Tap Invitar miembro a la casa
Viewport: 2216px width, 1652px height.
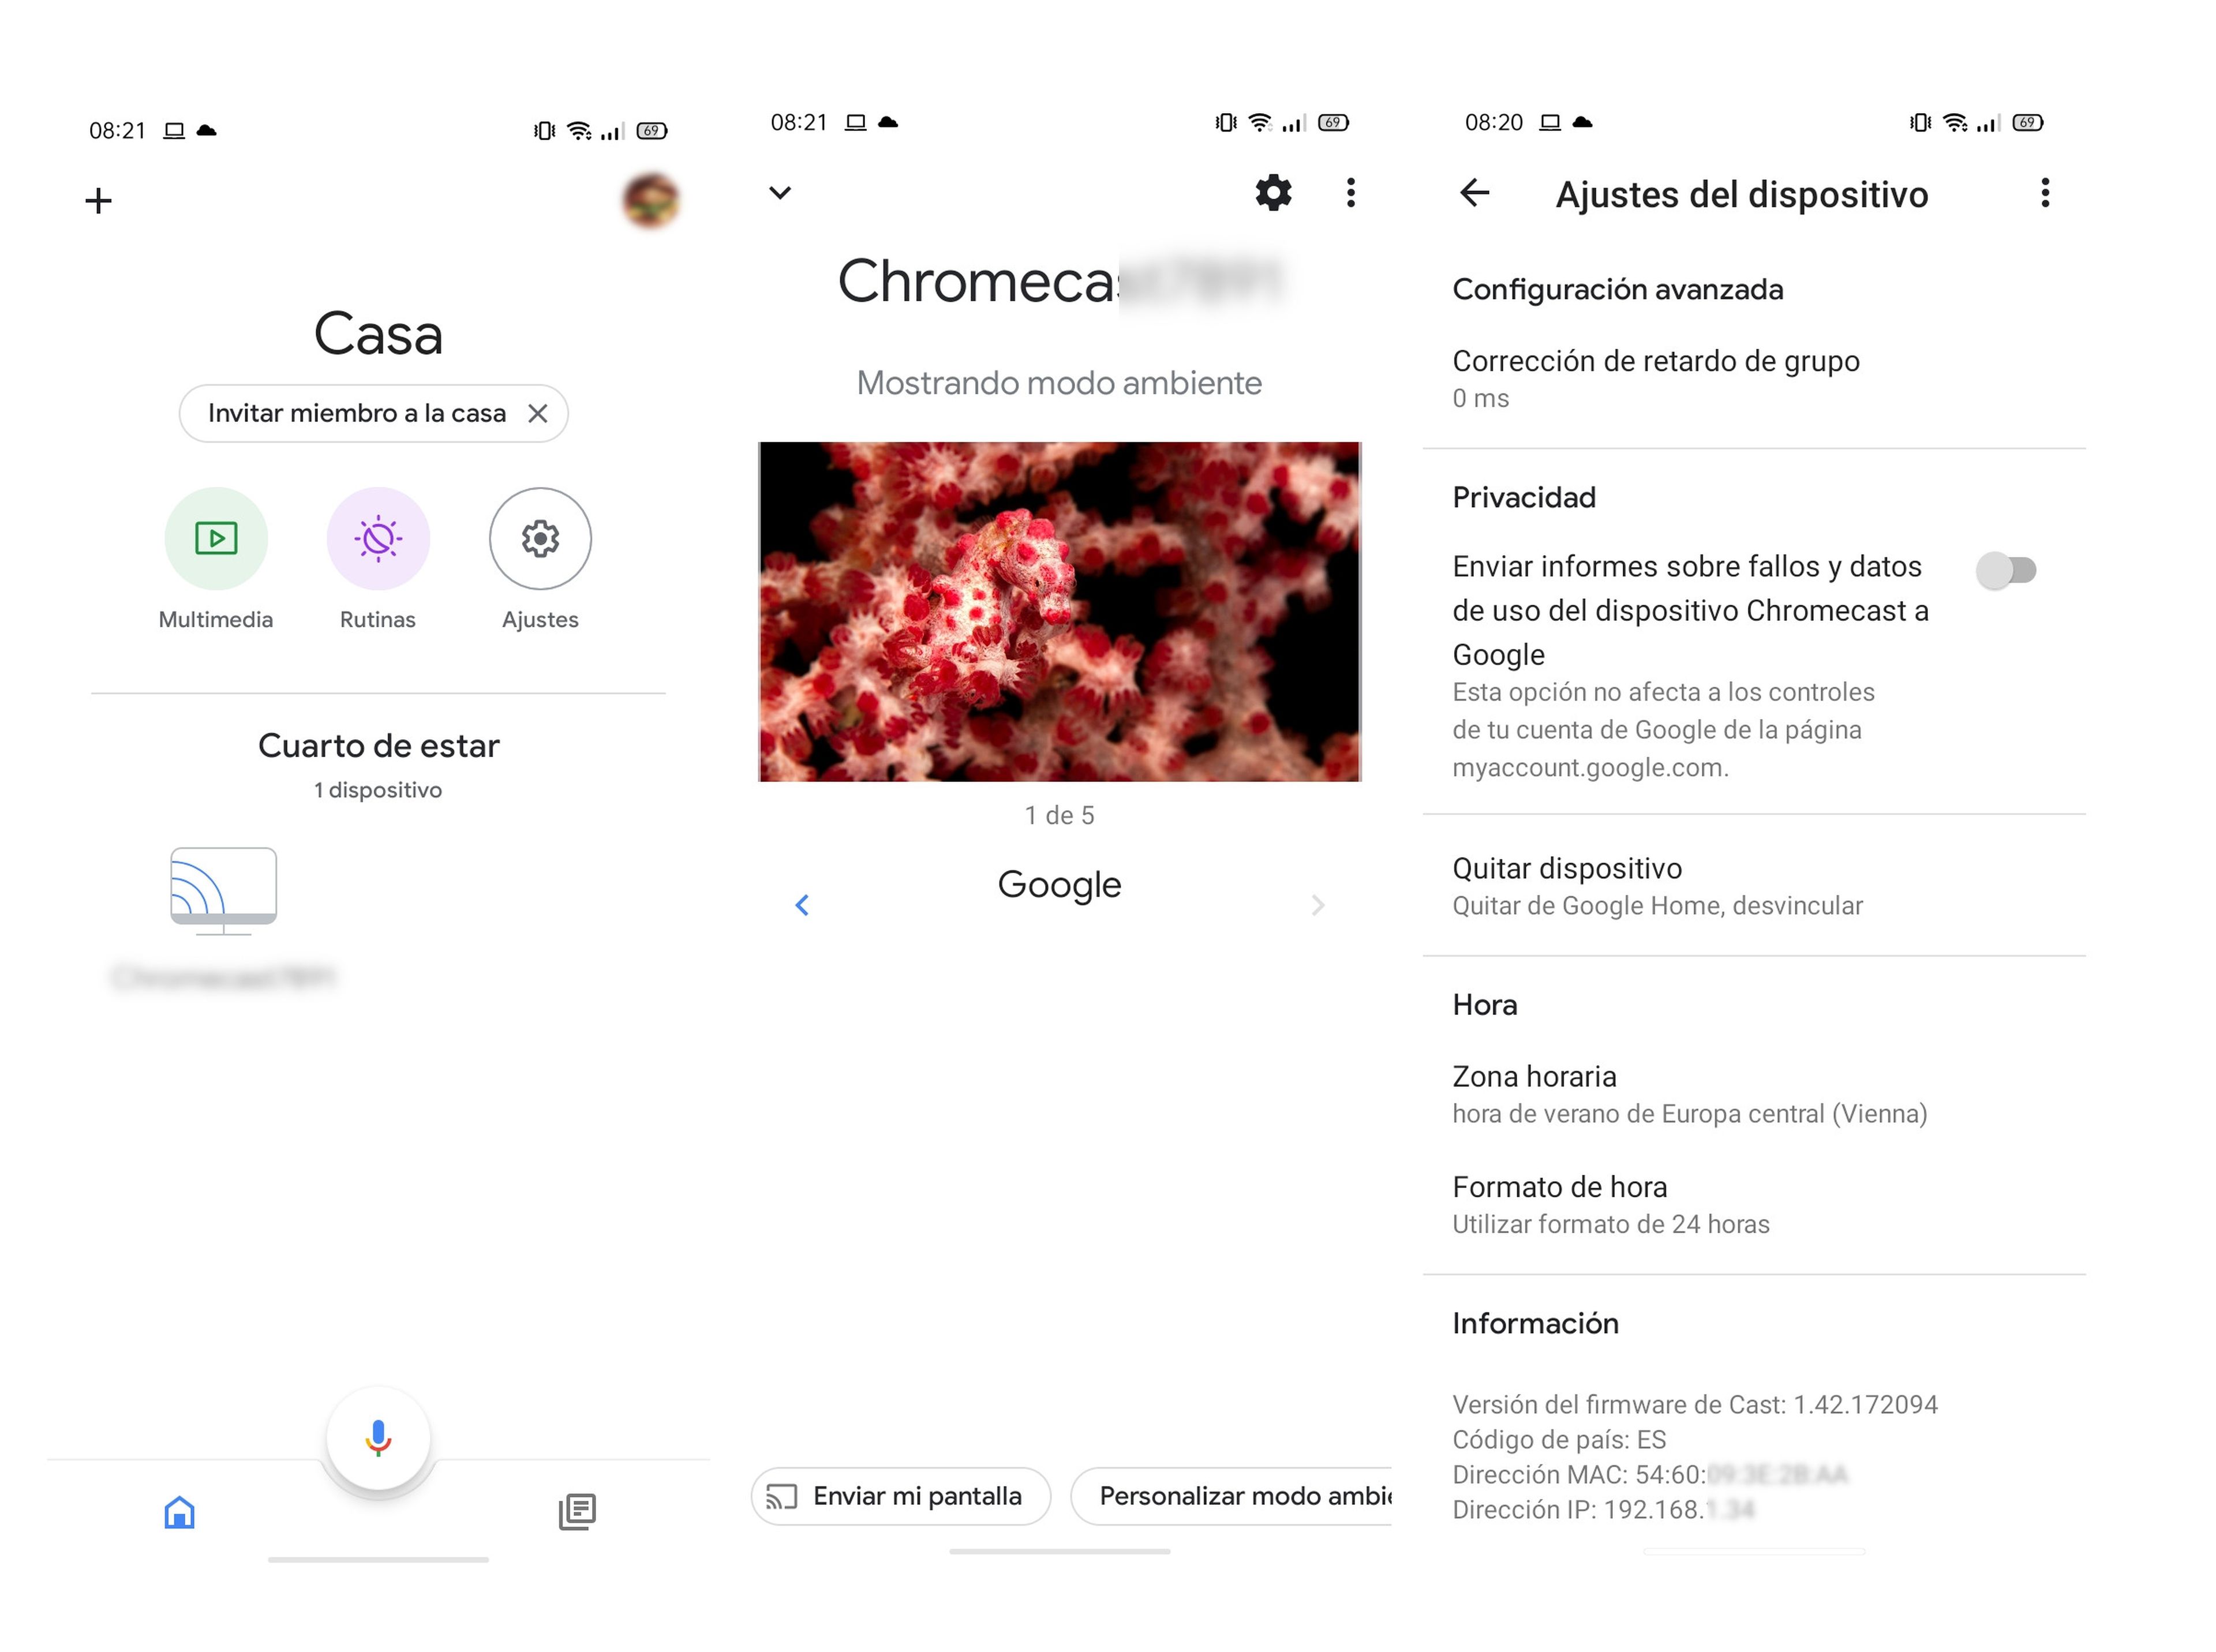coord(356,413)
